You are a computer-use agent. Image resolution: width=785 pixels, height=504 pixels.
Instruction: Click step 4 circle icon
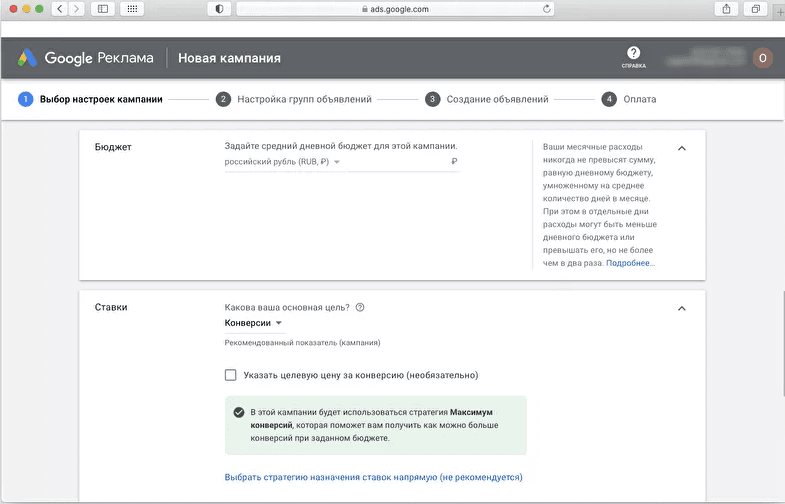609,99
